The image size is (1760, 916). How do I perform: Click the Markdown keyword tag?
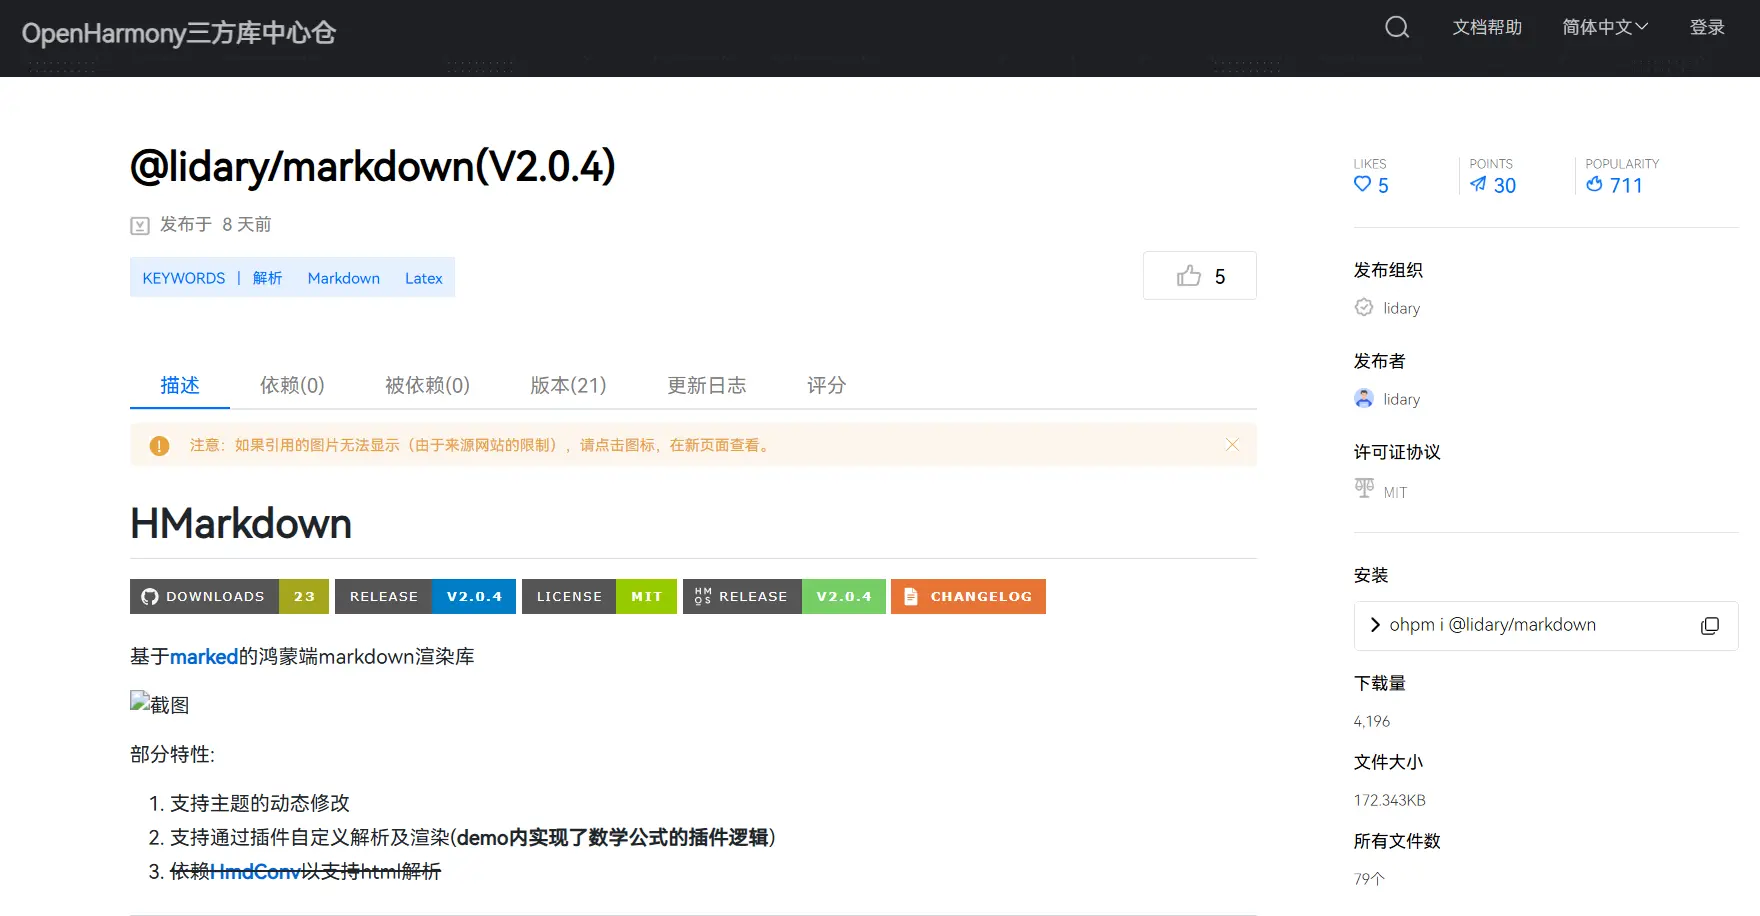click(343, 278)
